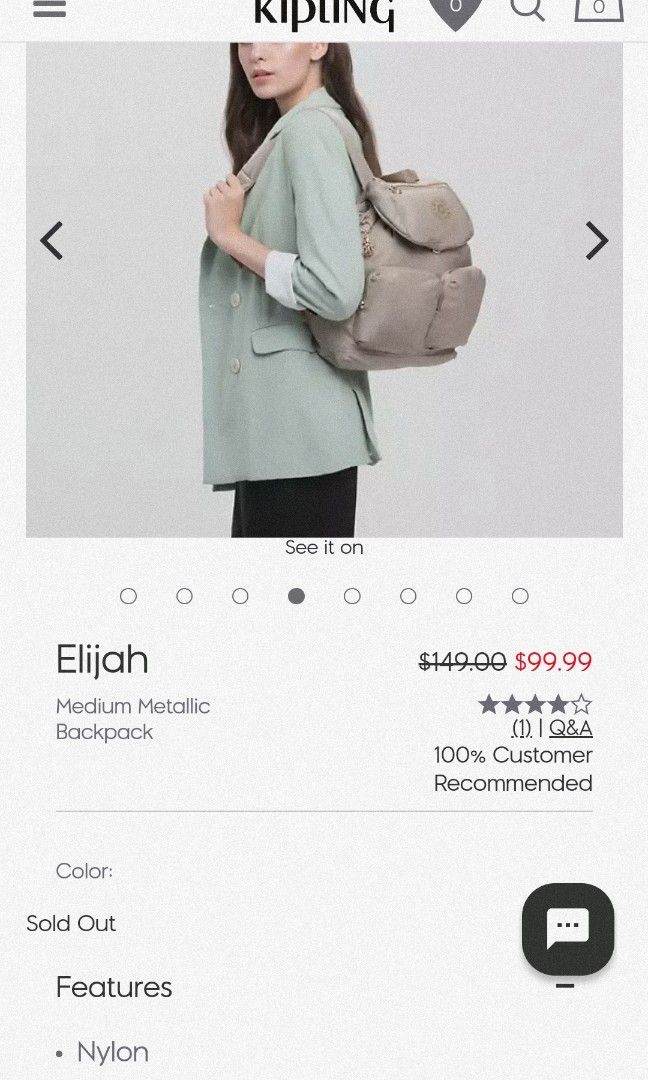Open the live chat bubble
The width and height of the screenshot is (648, 1080).
coord(568,928)
